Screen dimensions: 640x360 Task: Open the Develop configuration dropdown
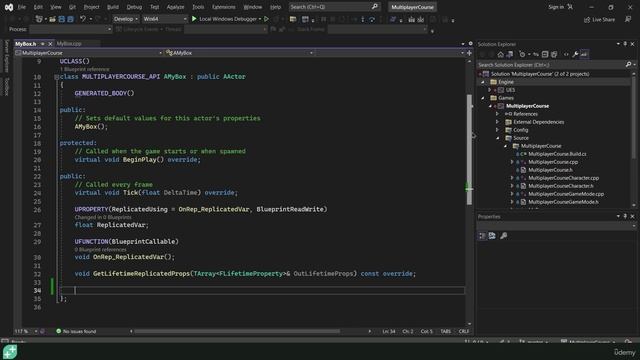pyautogui.click(x=125, y=19)
